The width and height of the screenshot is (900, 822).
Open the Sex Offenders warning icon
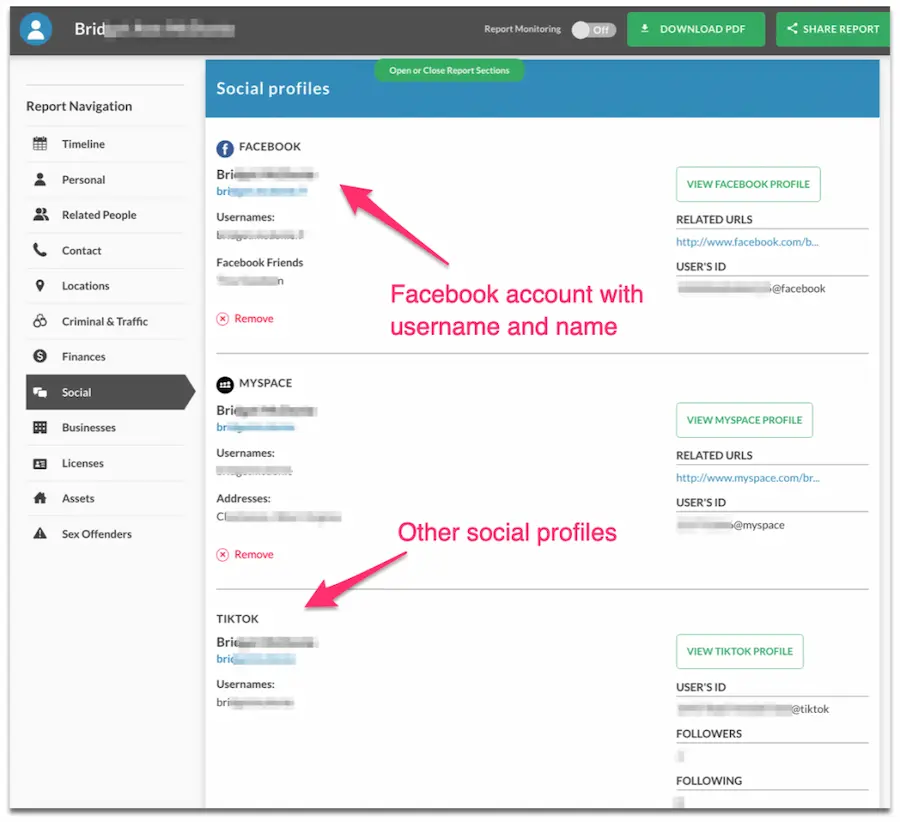tap(39, 533)
